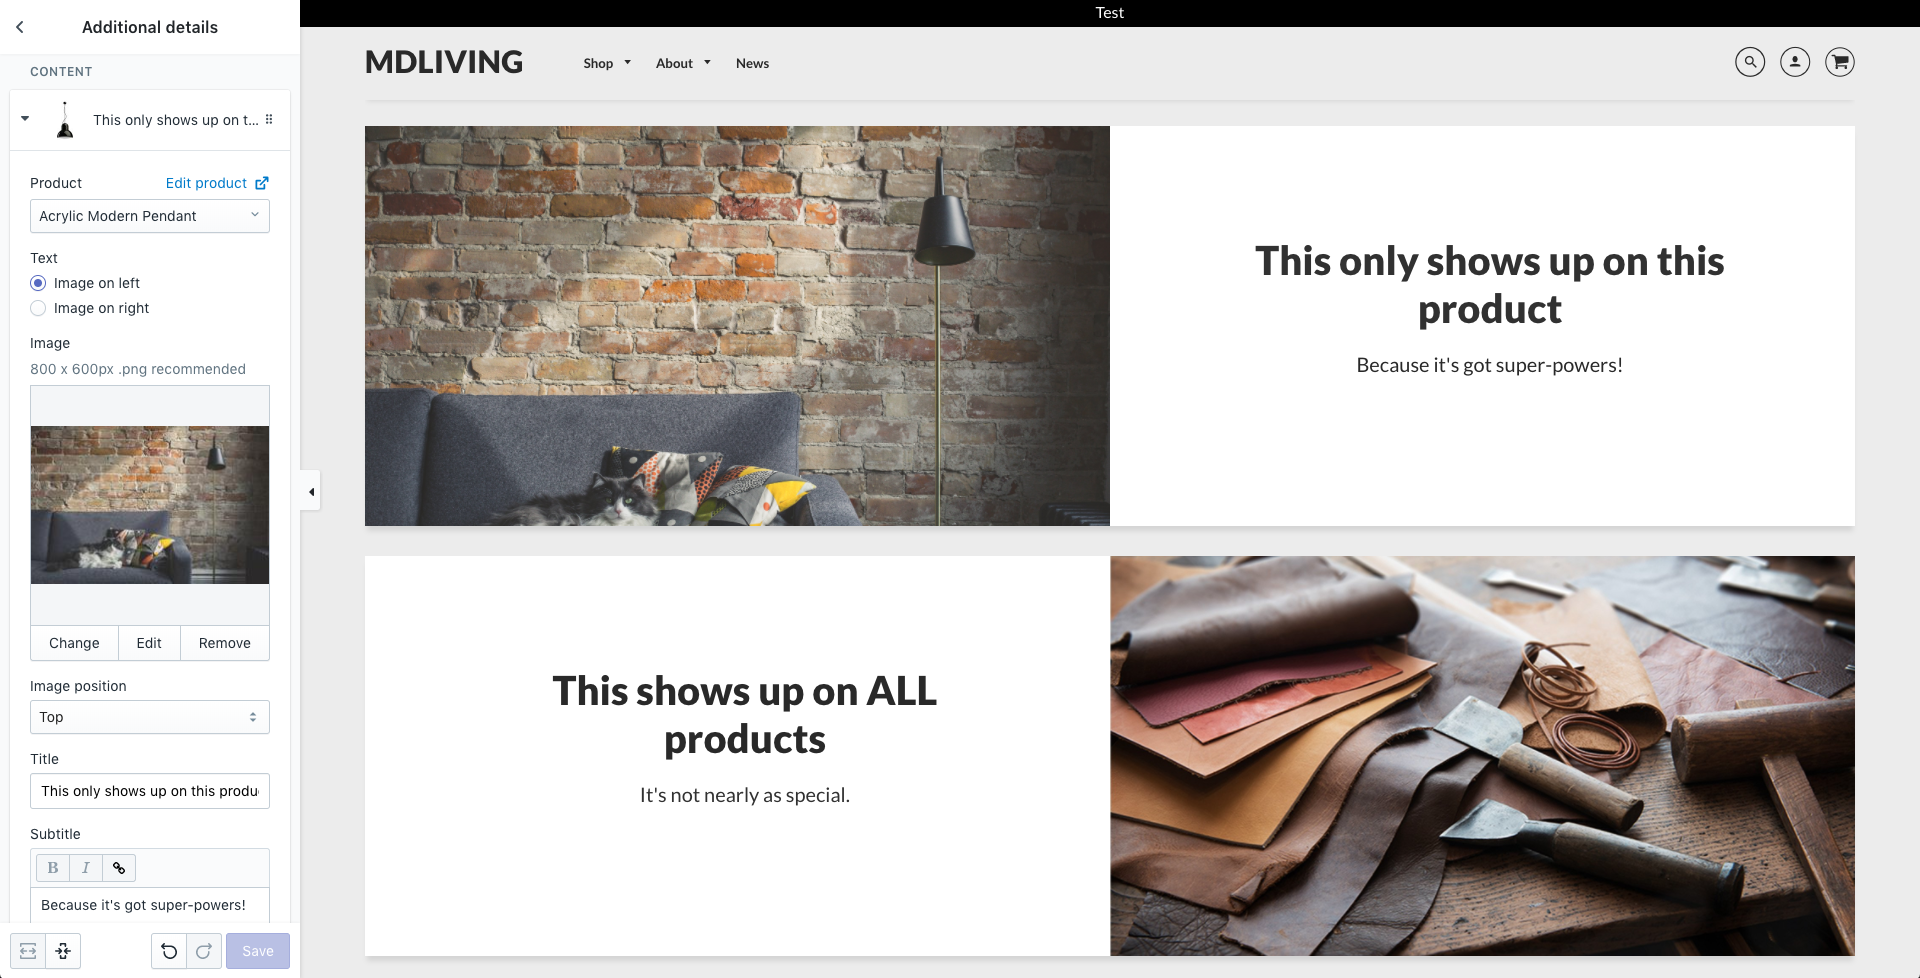
Task: Open the About menu in navigation
Action: coord(683,63)
